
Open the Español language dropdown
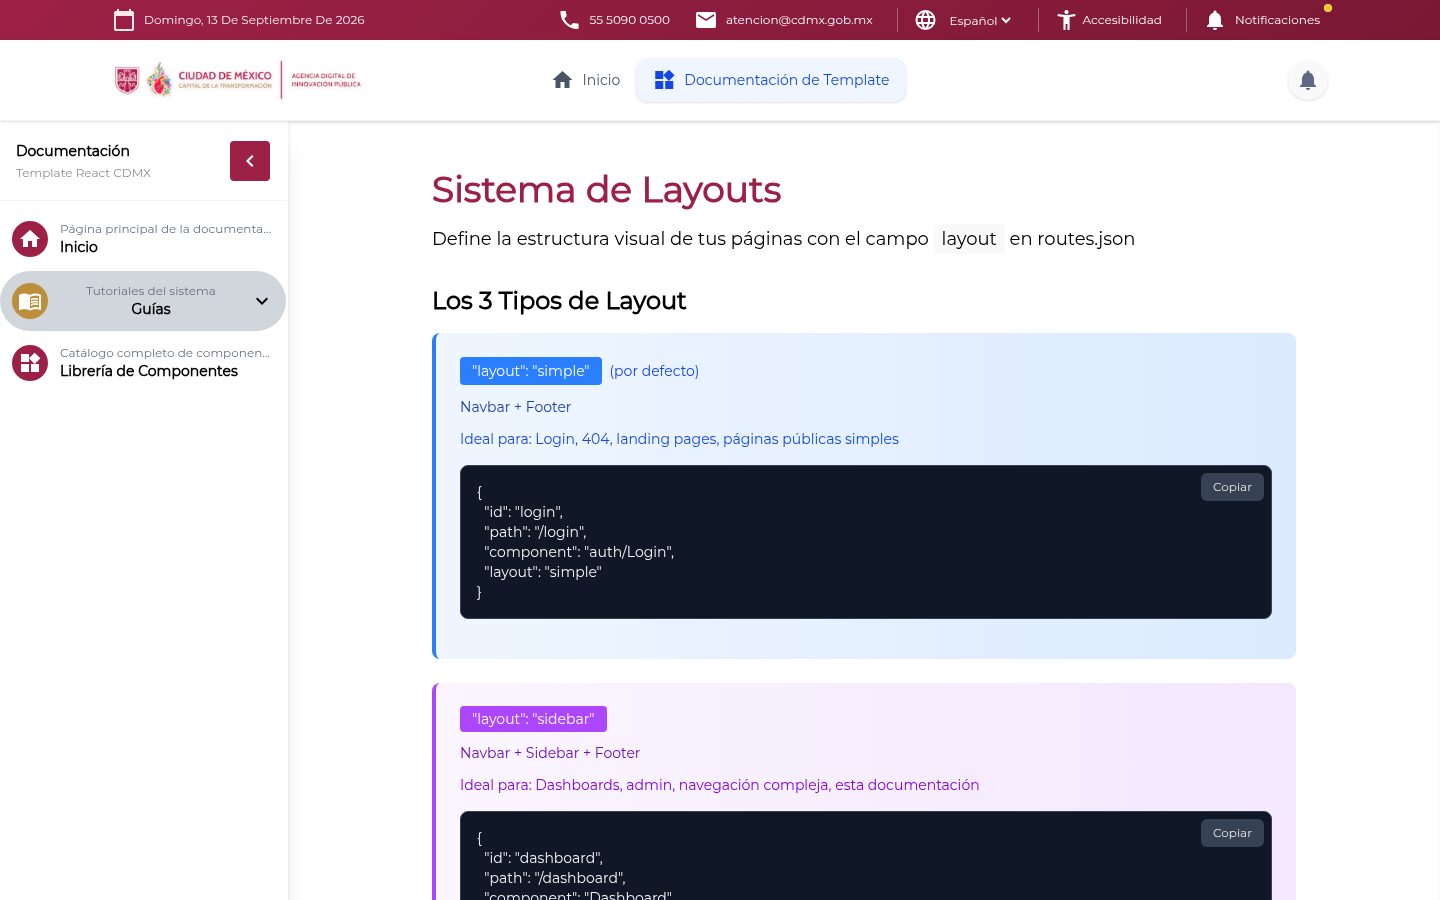(x=979, y=20)
